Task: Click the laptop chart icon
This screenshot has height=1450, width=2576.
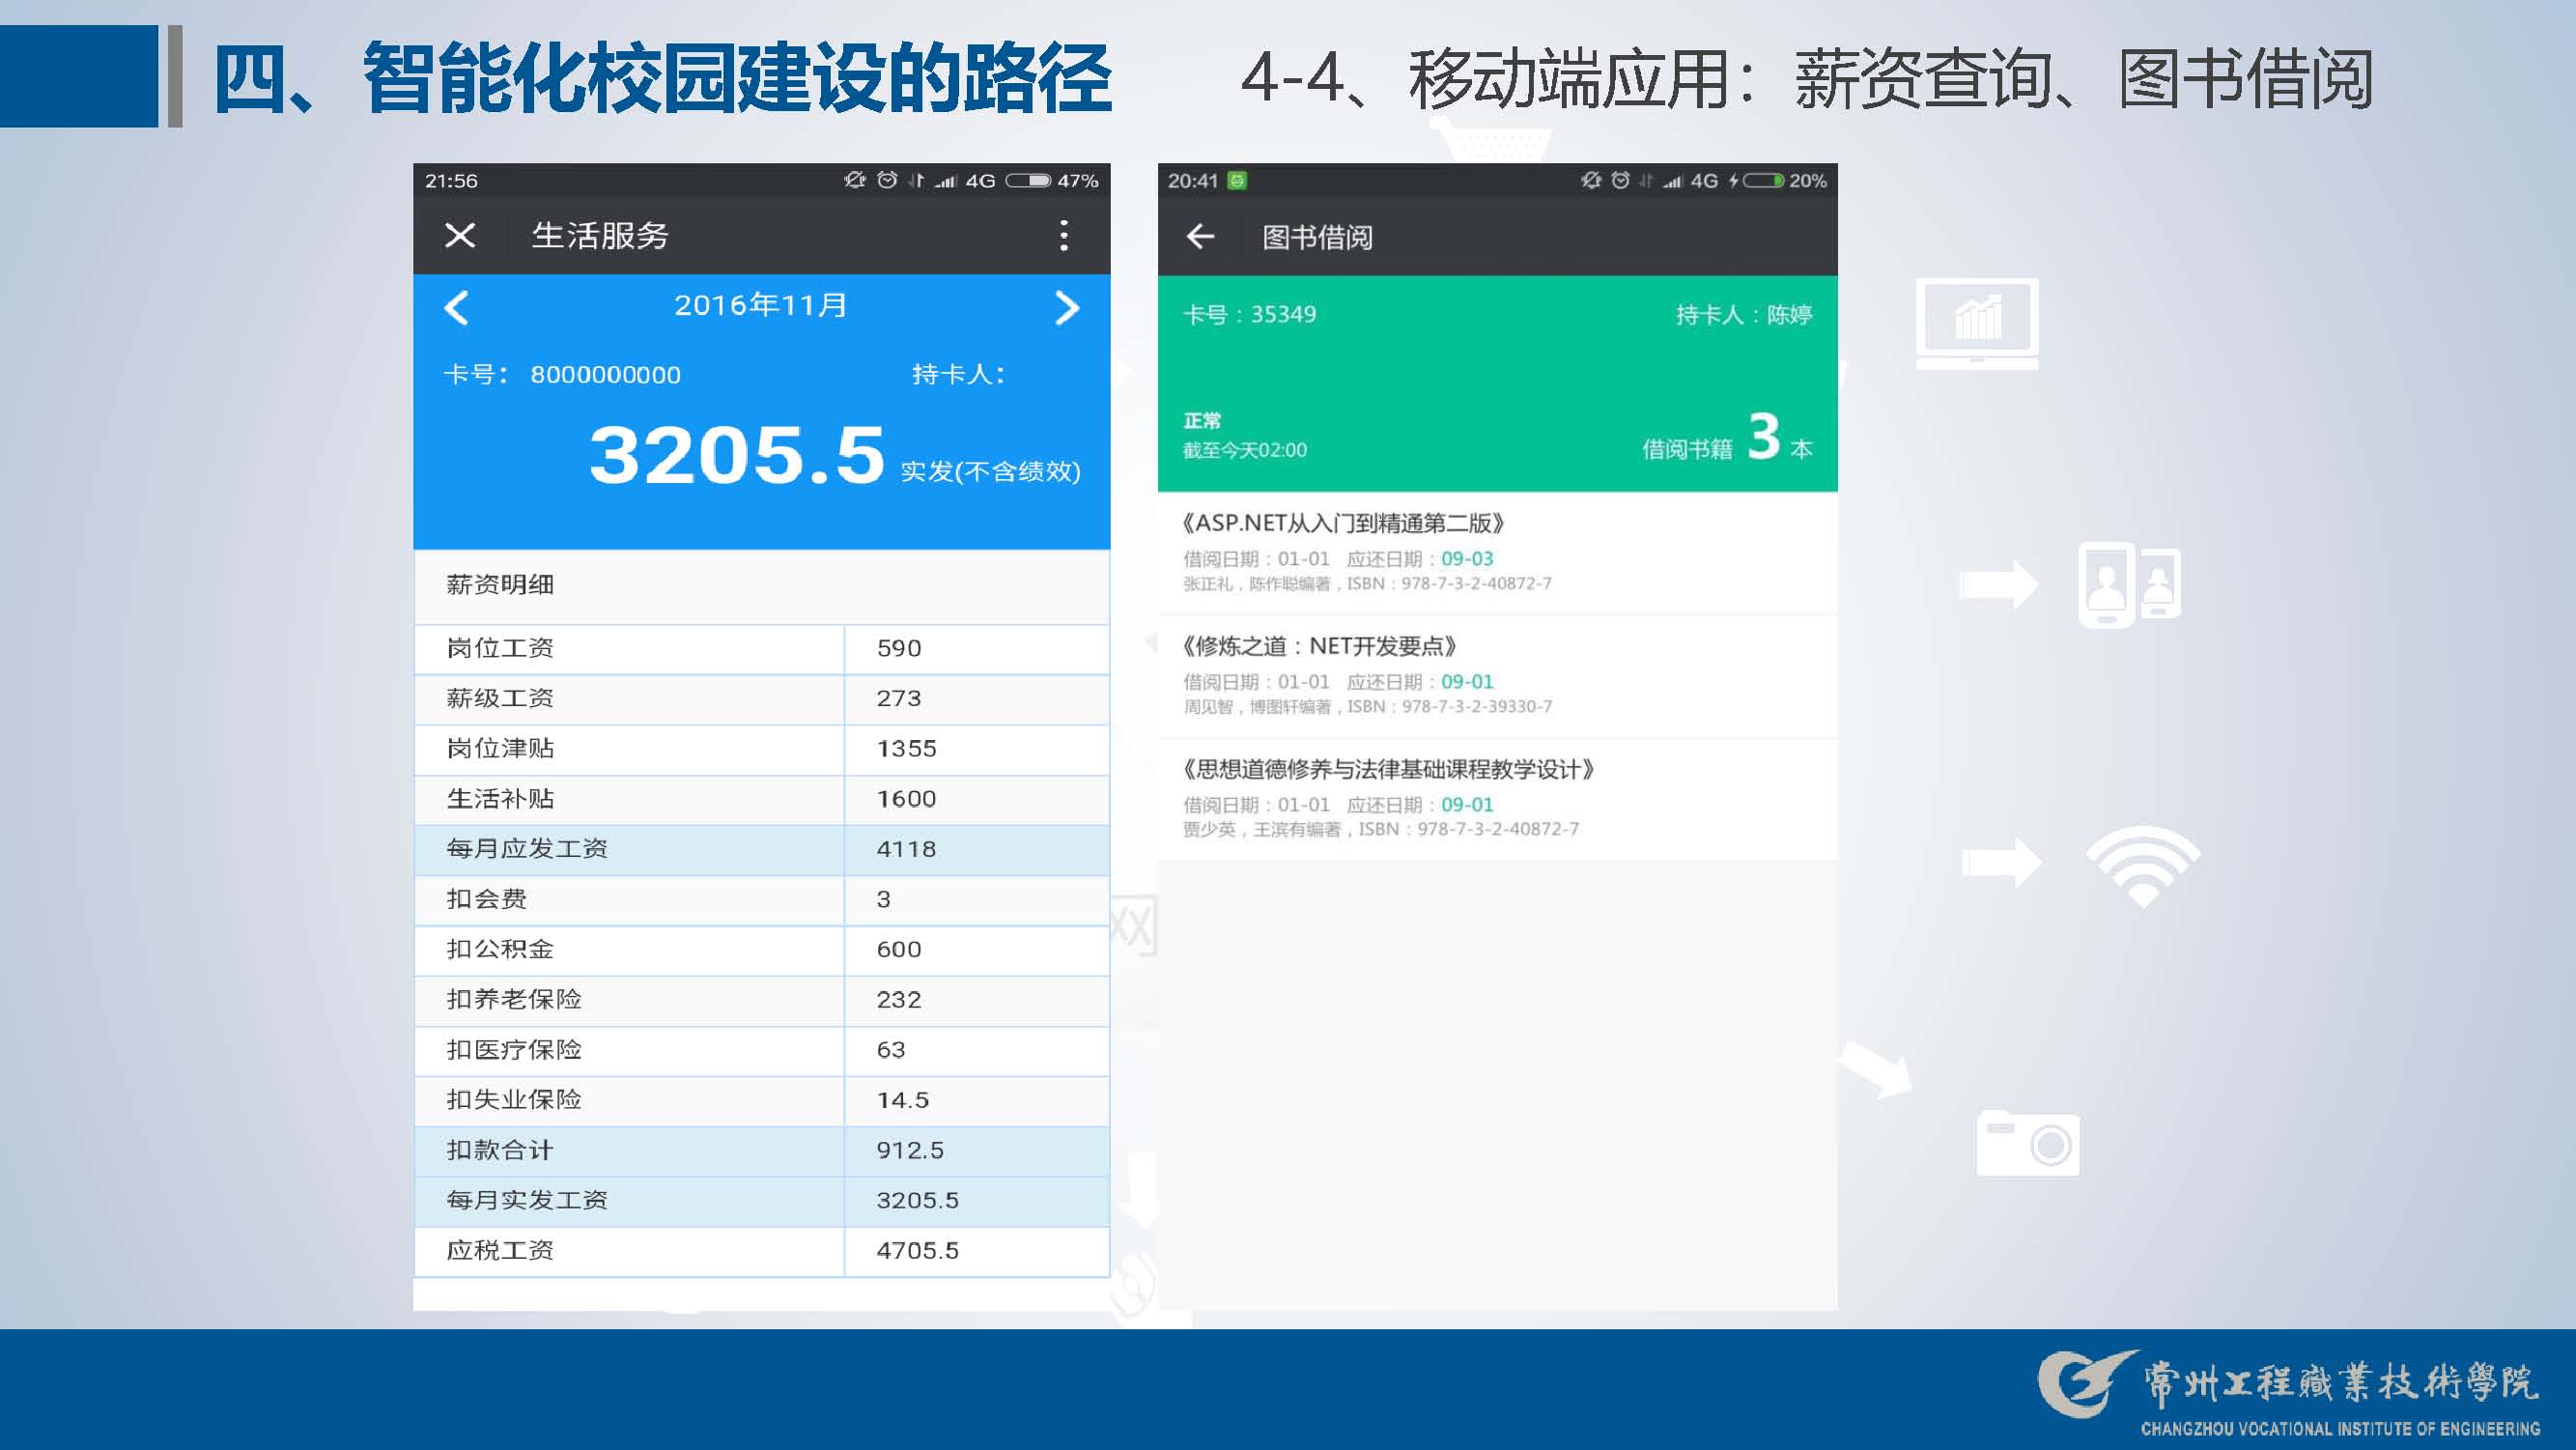Action: click(1977, 322)
